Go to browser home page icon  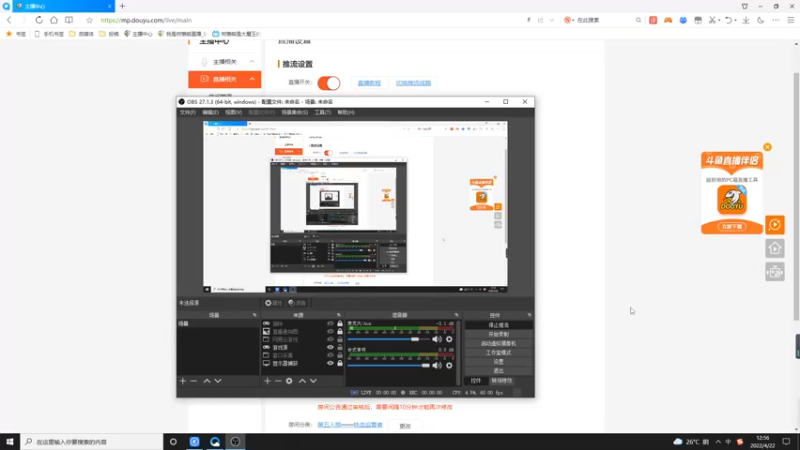[x=54, y=20]
